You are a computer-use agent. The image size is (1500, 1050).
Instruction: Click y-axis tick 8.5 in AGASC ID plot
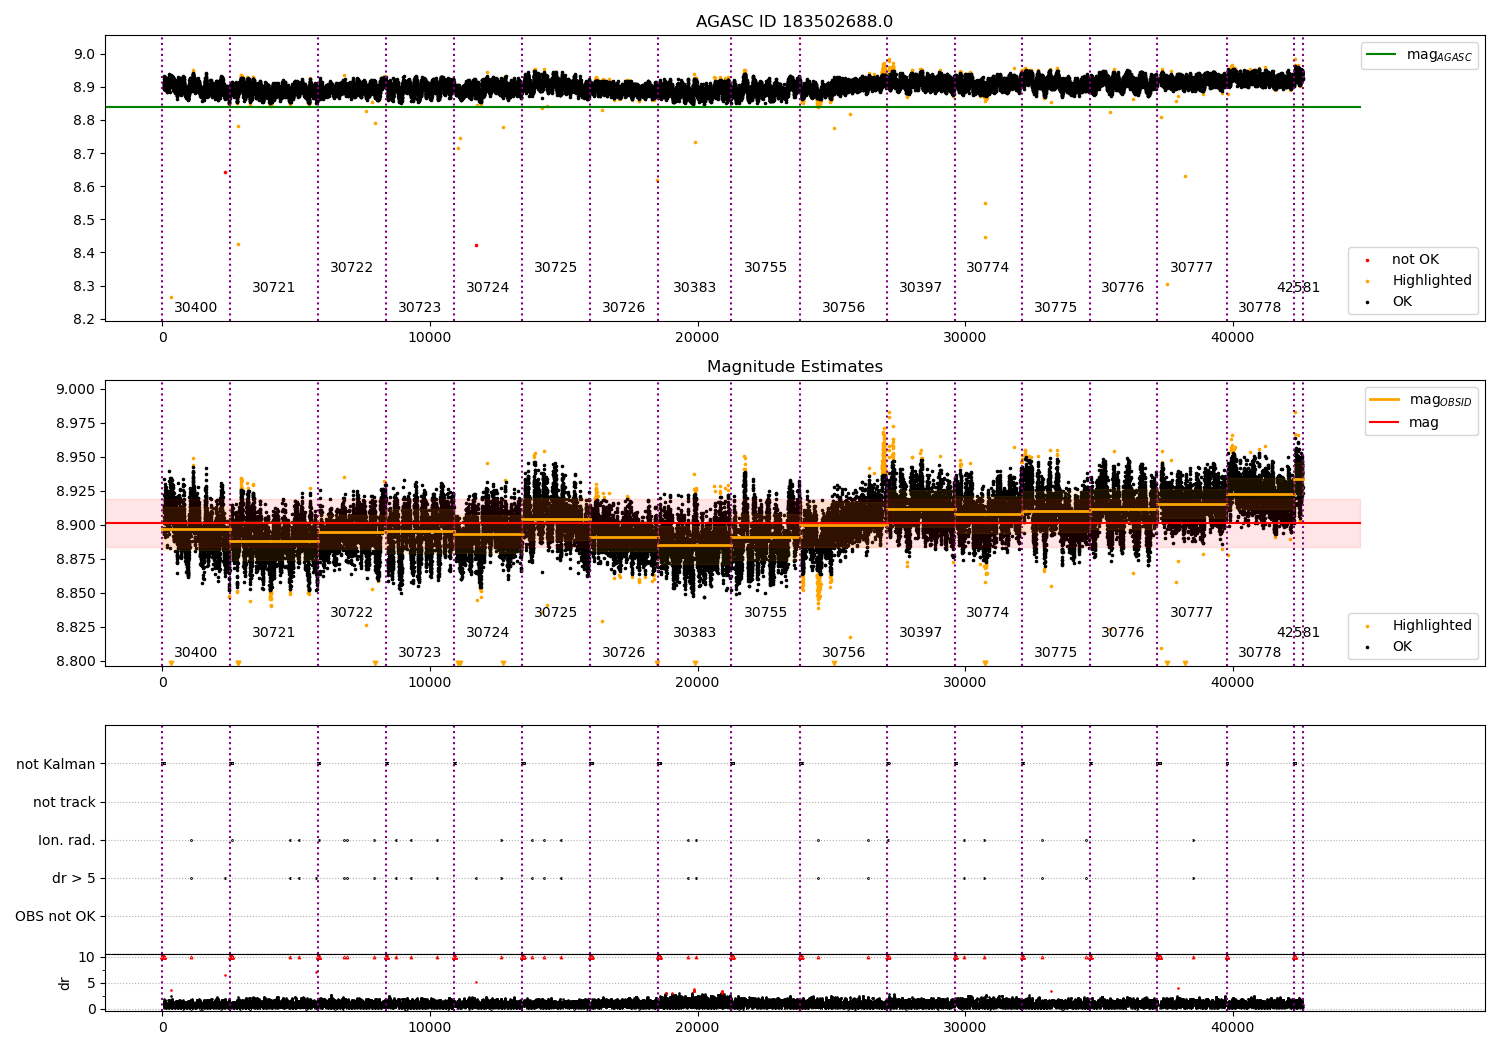point(85,220)
